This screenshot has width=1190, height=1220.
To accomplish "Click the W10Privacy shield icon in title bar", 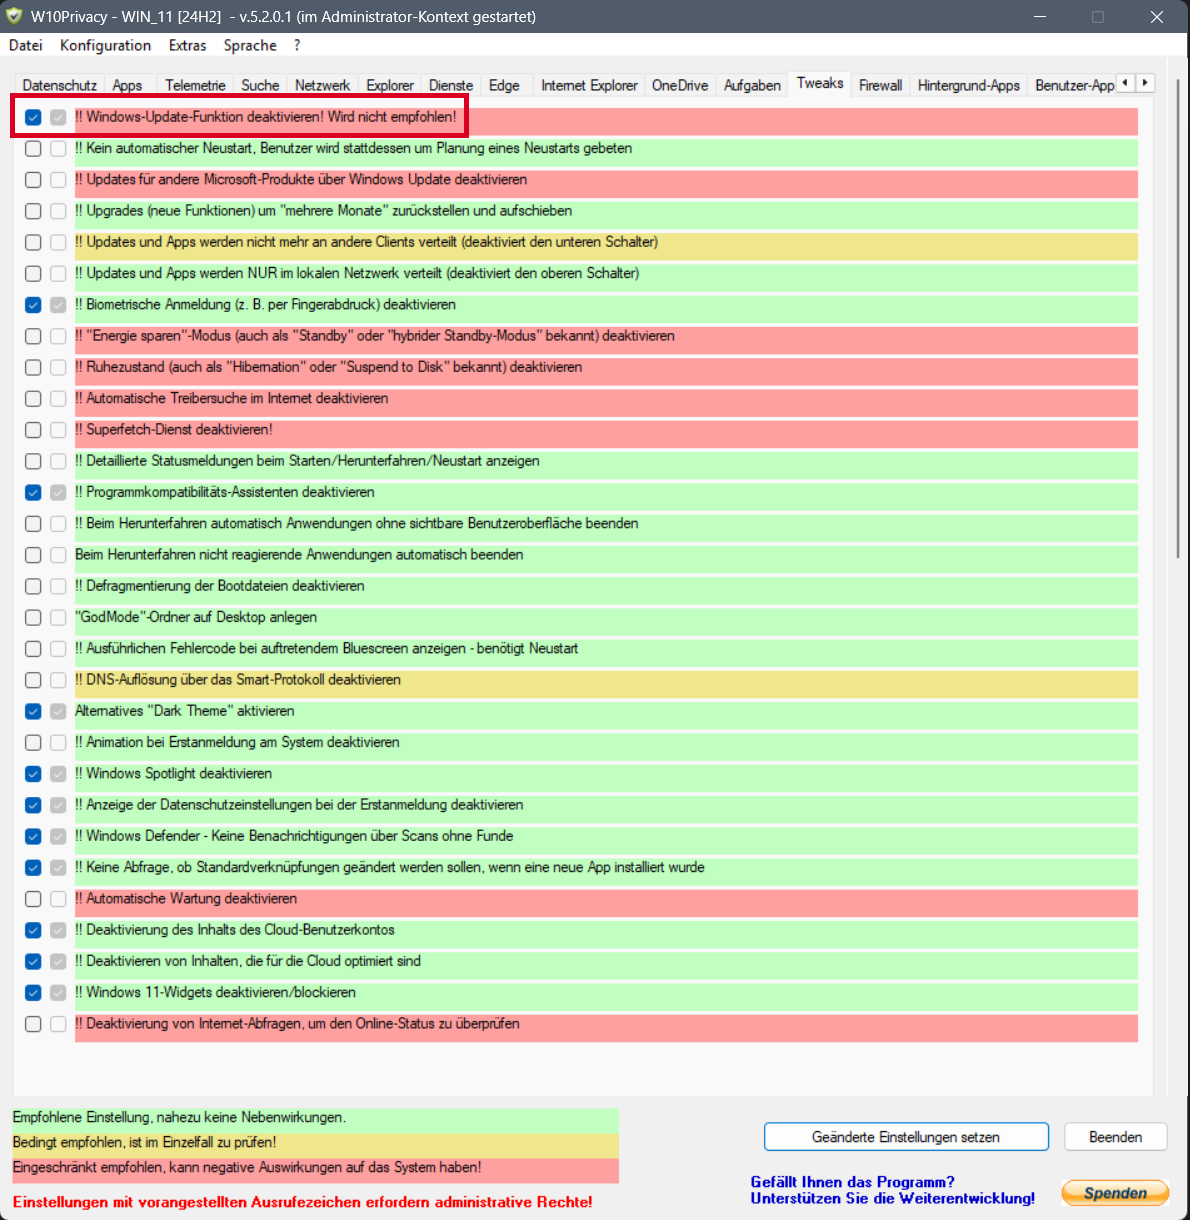I will pyautogui.click(x=14, y=16).
